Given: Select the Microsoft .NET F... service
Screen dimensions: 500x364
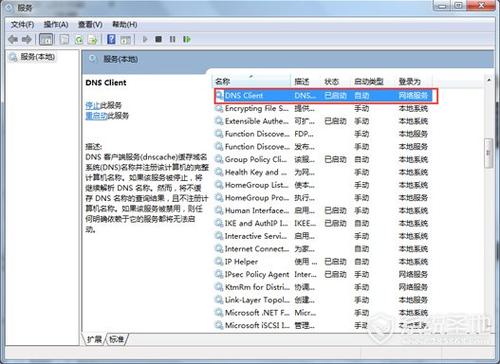Looking at the screenshot, I should point(323,313).
